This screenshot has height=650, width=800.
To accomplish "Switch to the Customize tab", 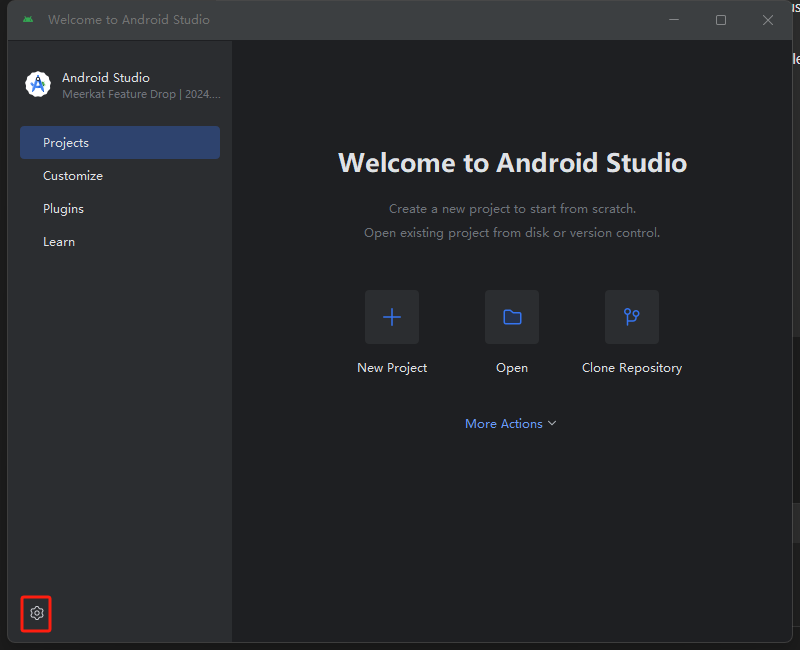I will [73, 176].
